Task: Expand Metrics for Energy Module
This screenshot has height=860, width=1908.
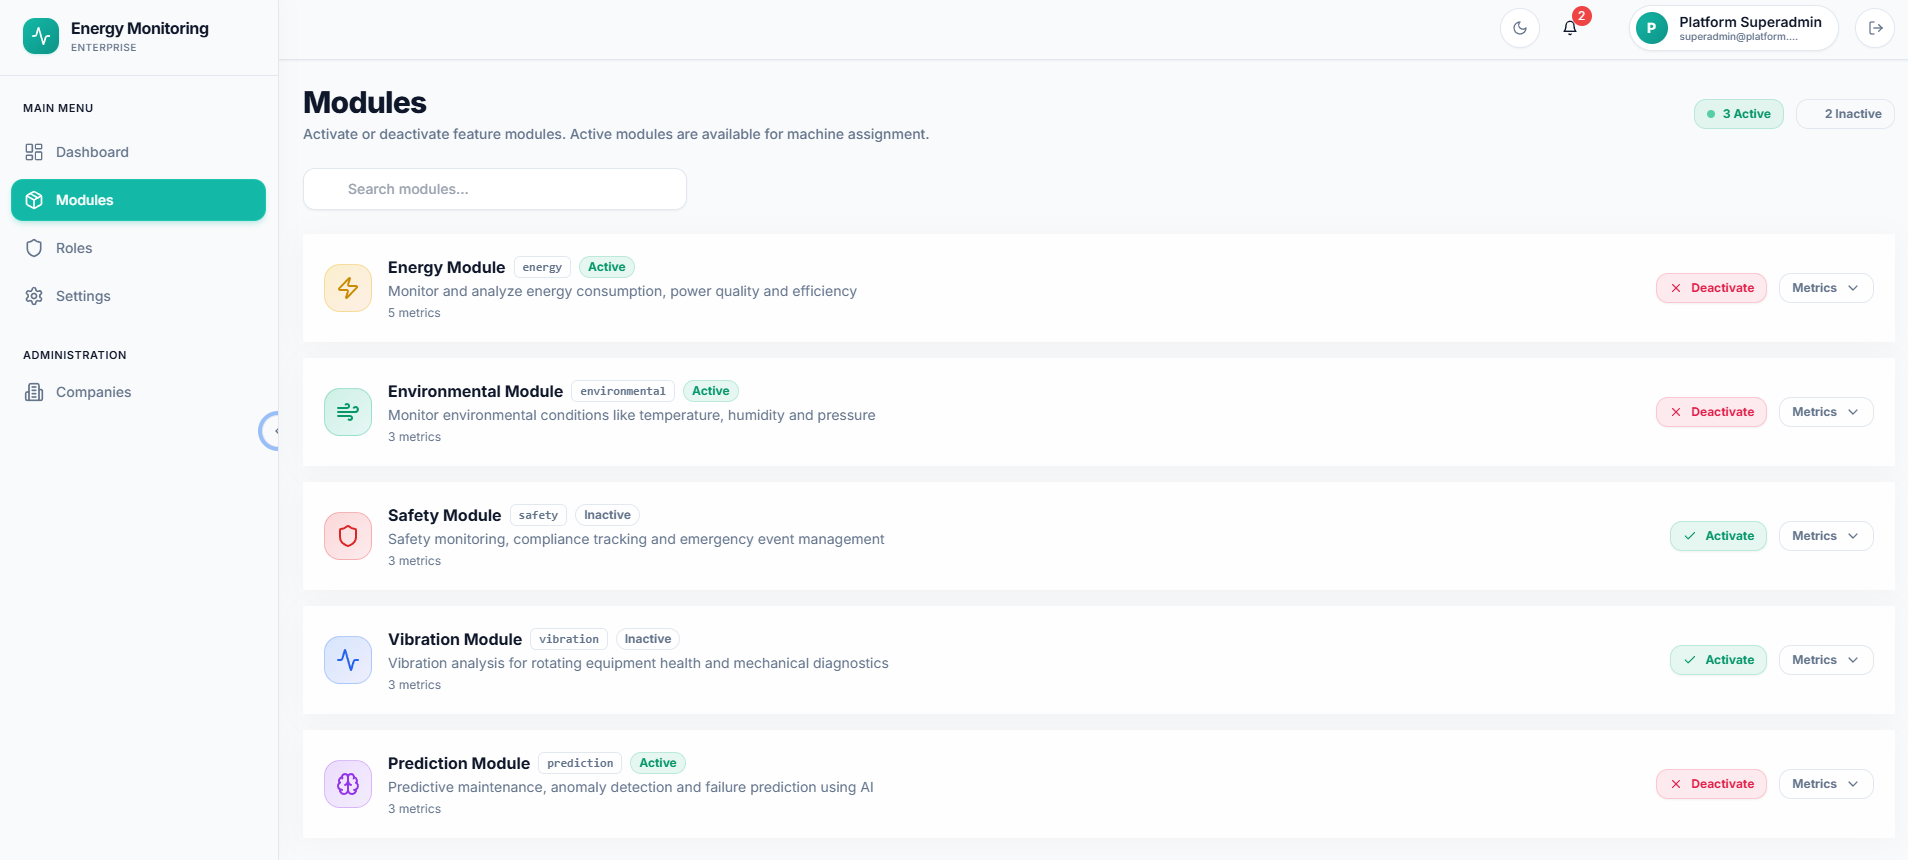Action: pyautogui.click(x=1826, y=288)
